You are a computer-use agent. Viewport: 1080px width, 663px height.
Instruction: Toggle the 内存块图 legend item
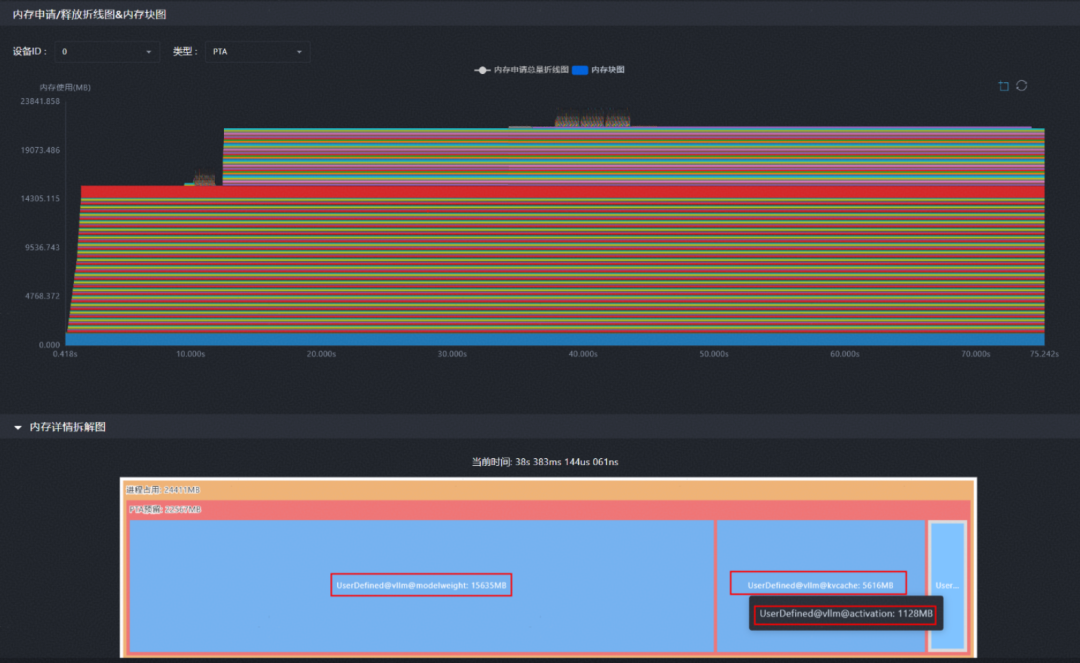(x=599, y=70)
